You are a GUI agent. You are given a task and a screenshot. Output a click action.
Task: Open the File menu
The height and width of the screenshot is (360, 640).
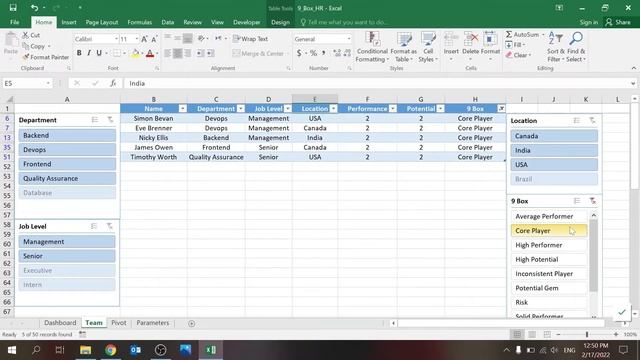point(15,22)
